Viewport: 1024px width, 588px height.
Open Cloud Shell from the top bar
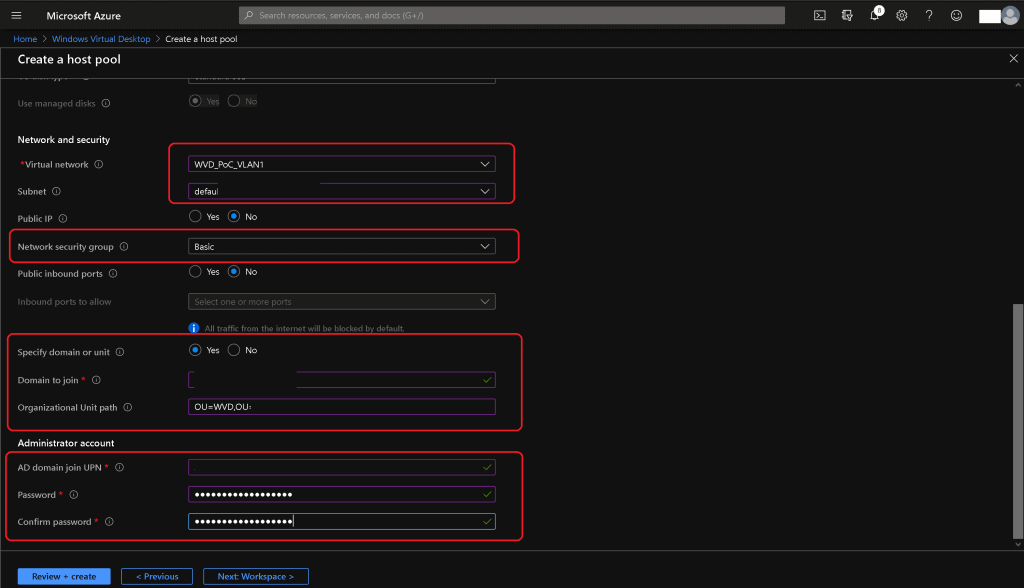pyautogui.click(x=820, y=16)
